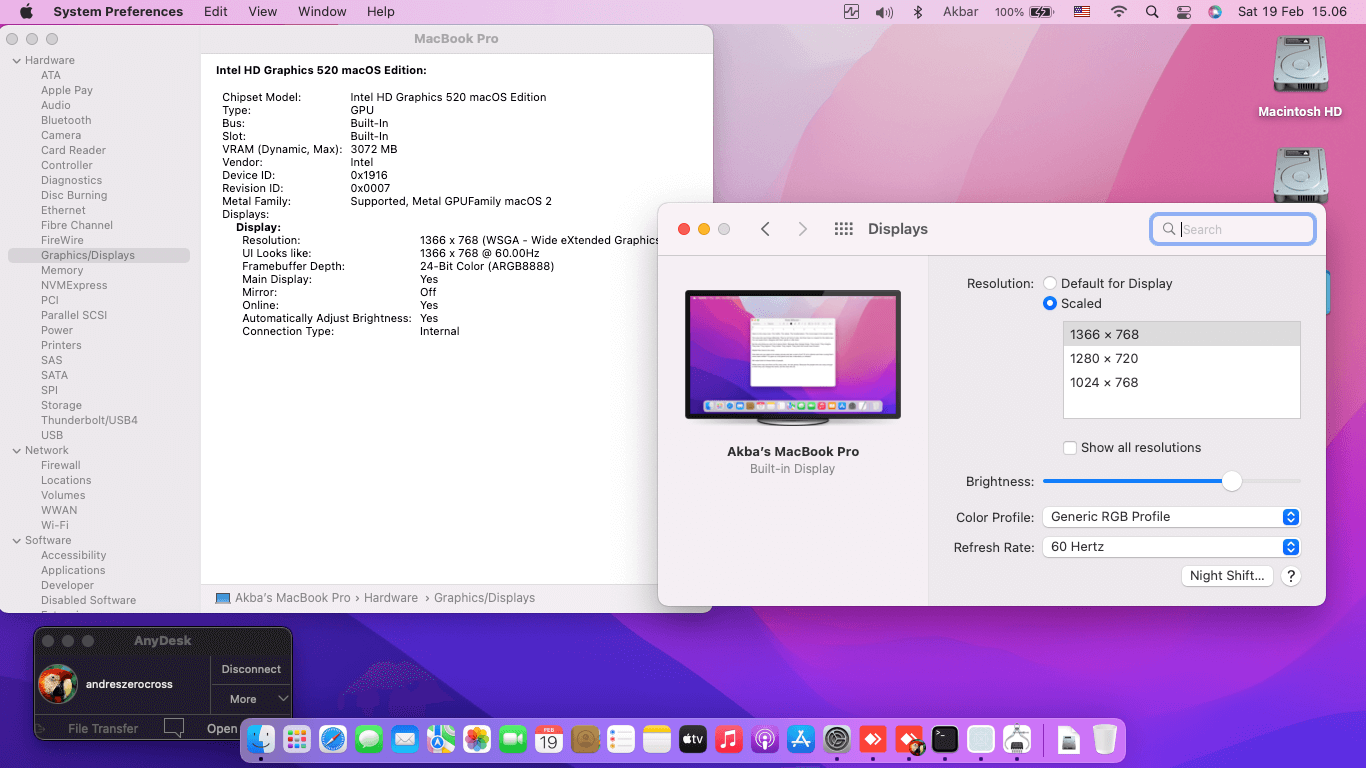
Task: Choose the 1280 × 720 resolution
Action: coord(1182,358)
